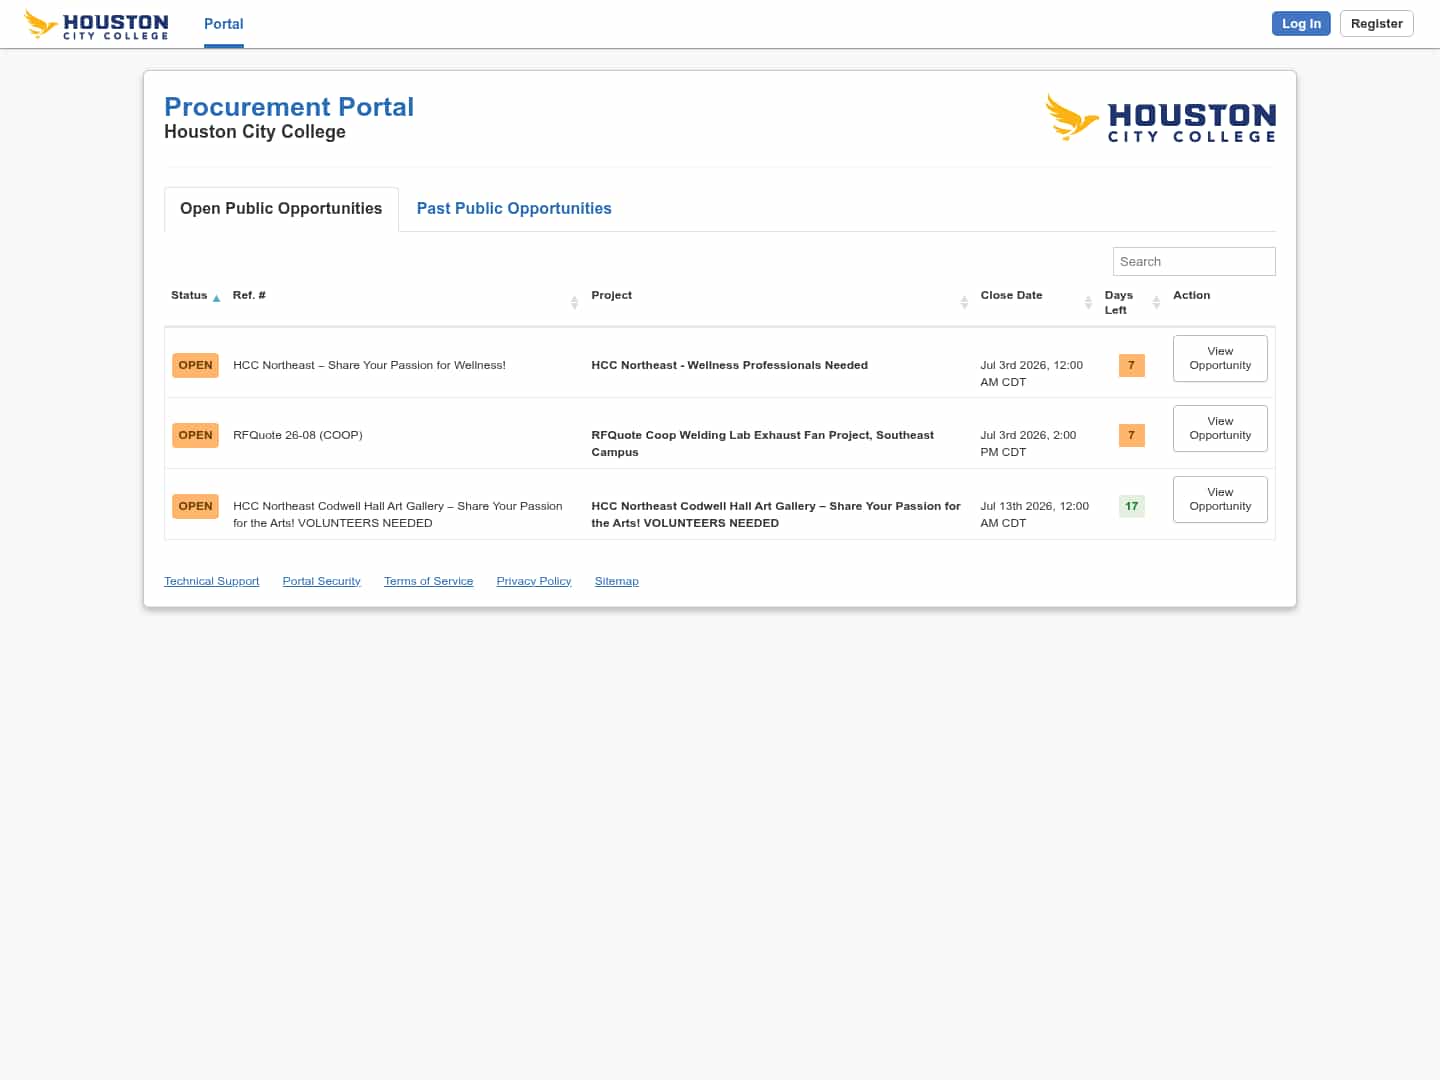Image resolution: width=1440 pixels, height=1080 pixels.
Task: Click the Log In button
Action: coord(1301,23)
